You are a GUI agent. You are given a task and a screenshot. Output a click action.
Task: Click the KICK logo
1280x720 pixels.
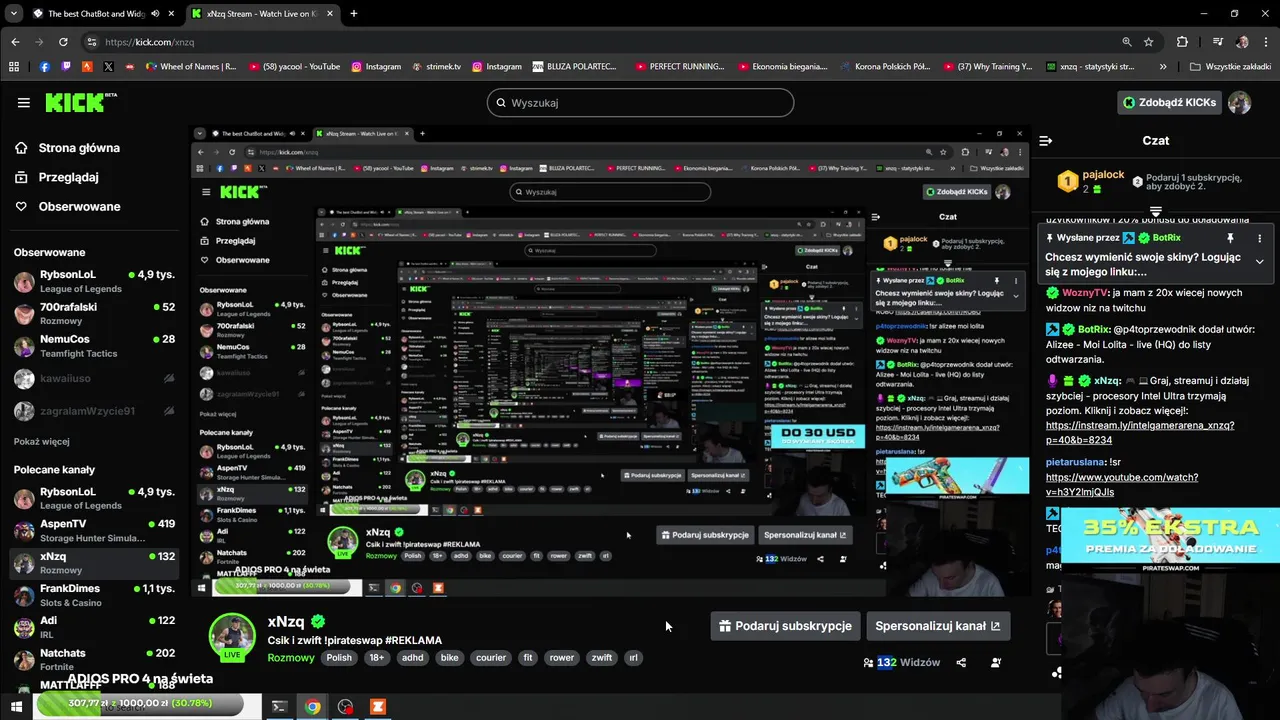(x=80, y=102)
